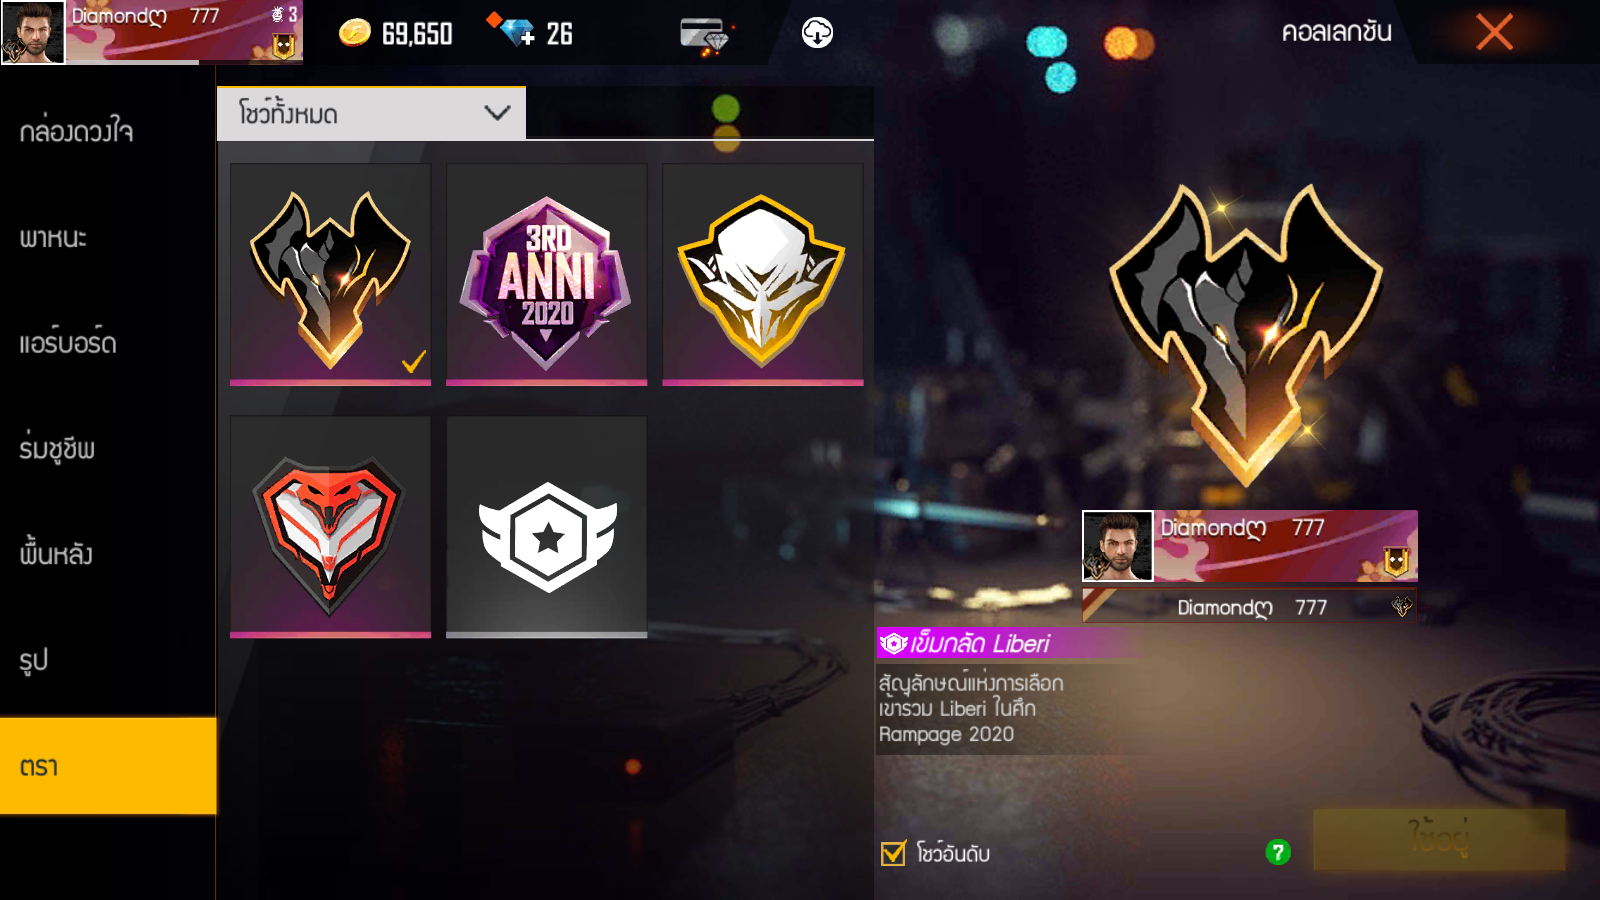This screenshot has width=1600, height=900.
Task: Select the Liberi black wolf badge
Action: 330,274
